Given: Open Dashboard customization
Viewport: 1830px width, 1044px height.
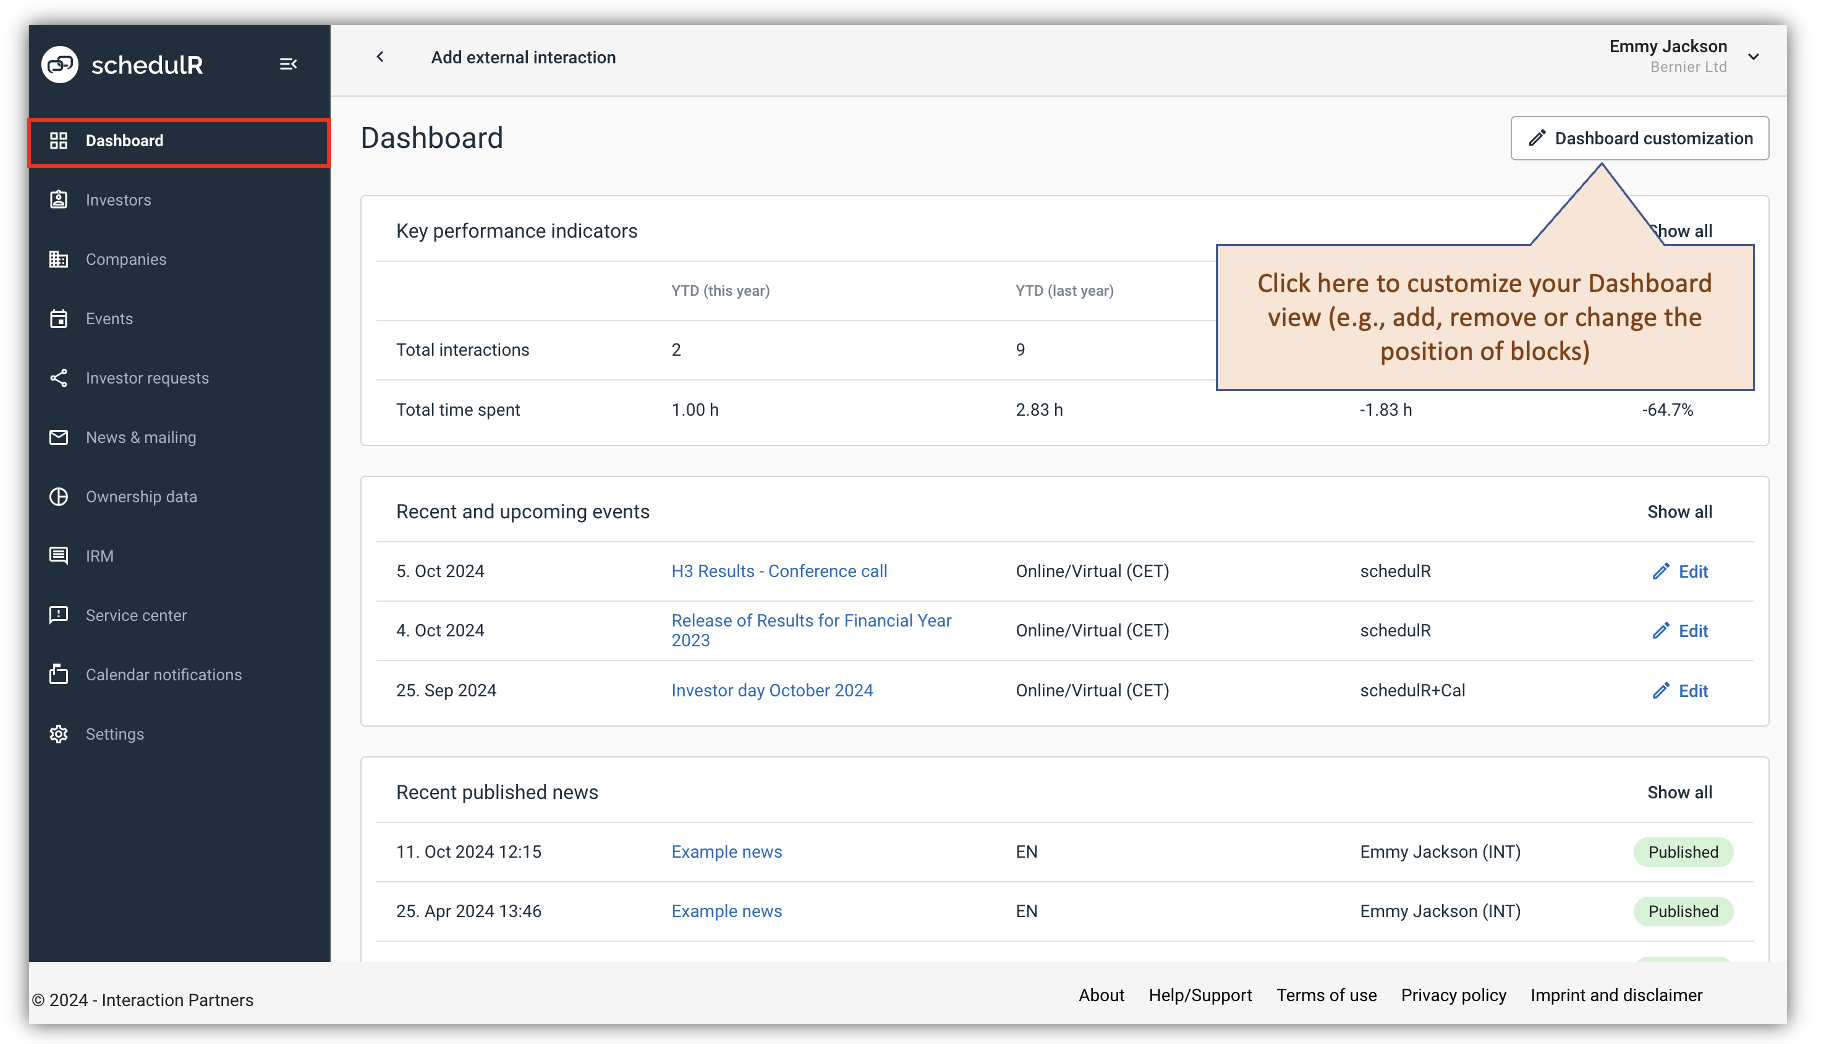Looking at the screenshot, I should [1639, 138].
